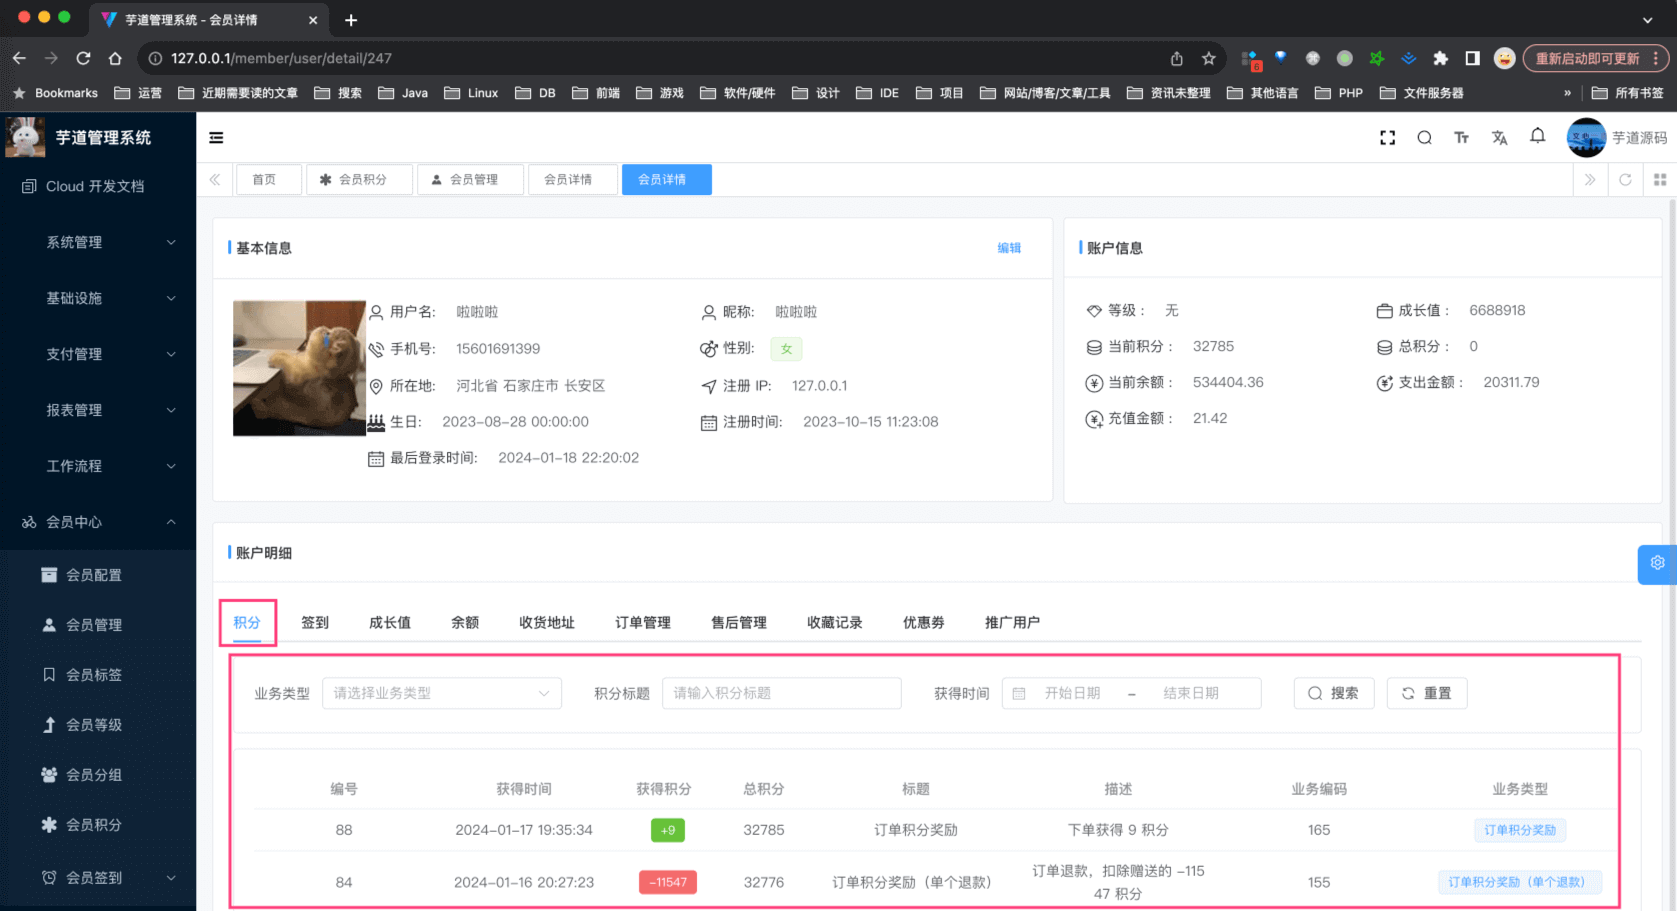The height and width of the screenshot is (911, 1677).
Task: Click the grid layout icon right of tabs
Action: pos(1661,180)
